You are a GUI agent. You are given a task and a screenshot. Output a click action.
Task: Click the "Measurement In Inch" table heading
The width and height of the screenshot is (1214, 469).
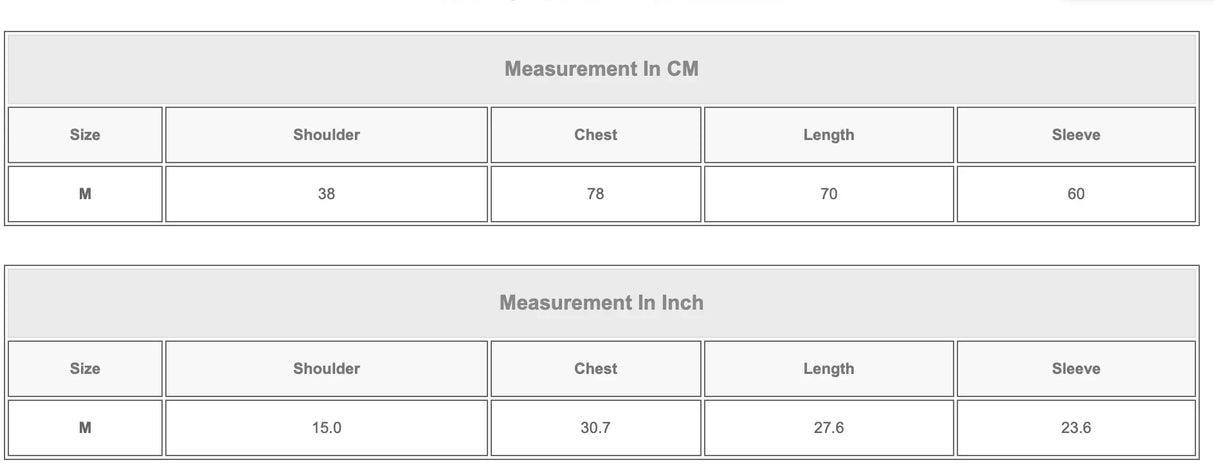click(x=601, y=302)
